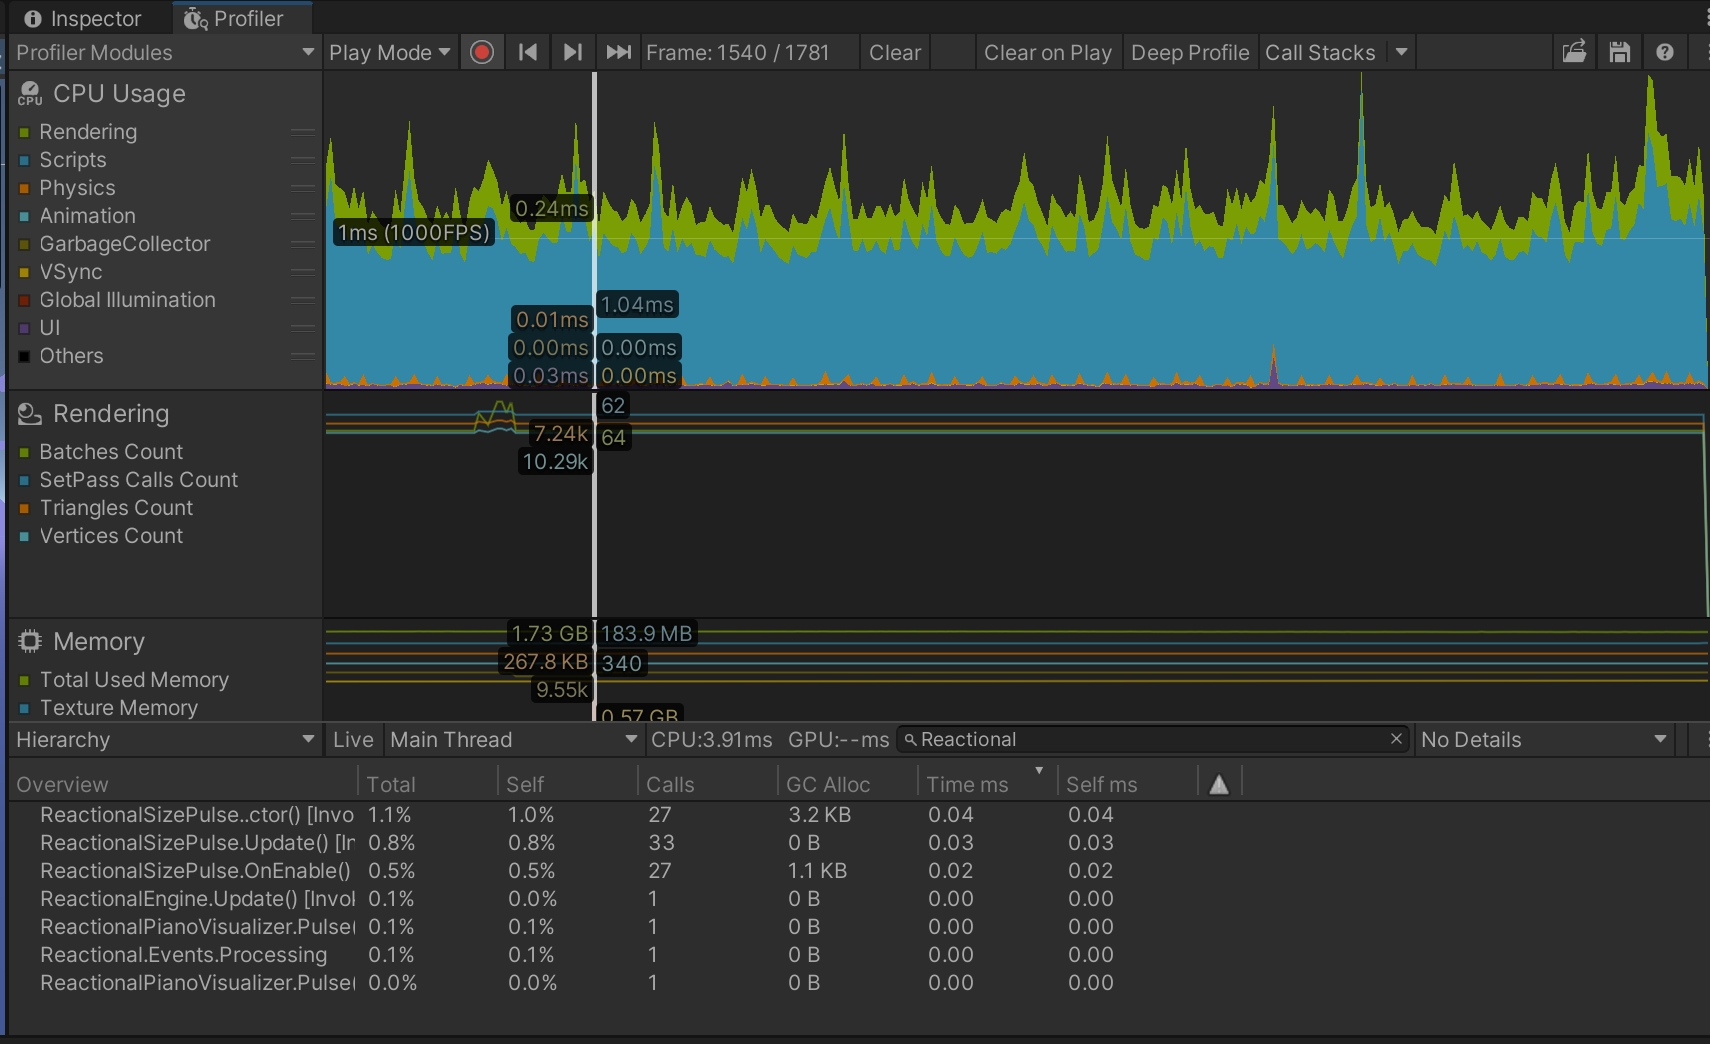Open Play Mode target dropdown
1710x1044 pixels.
point(390,52)
